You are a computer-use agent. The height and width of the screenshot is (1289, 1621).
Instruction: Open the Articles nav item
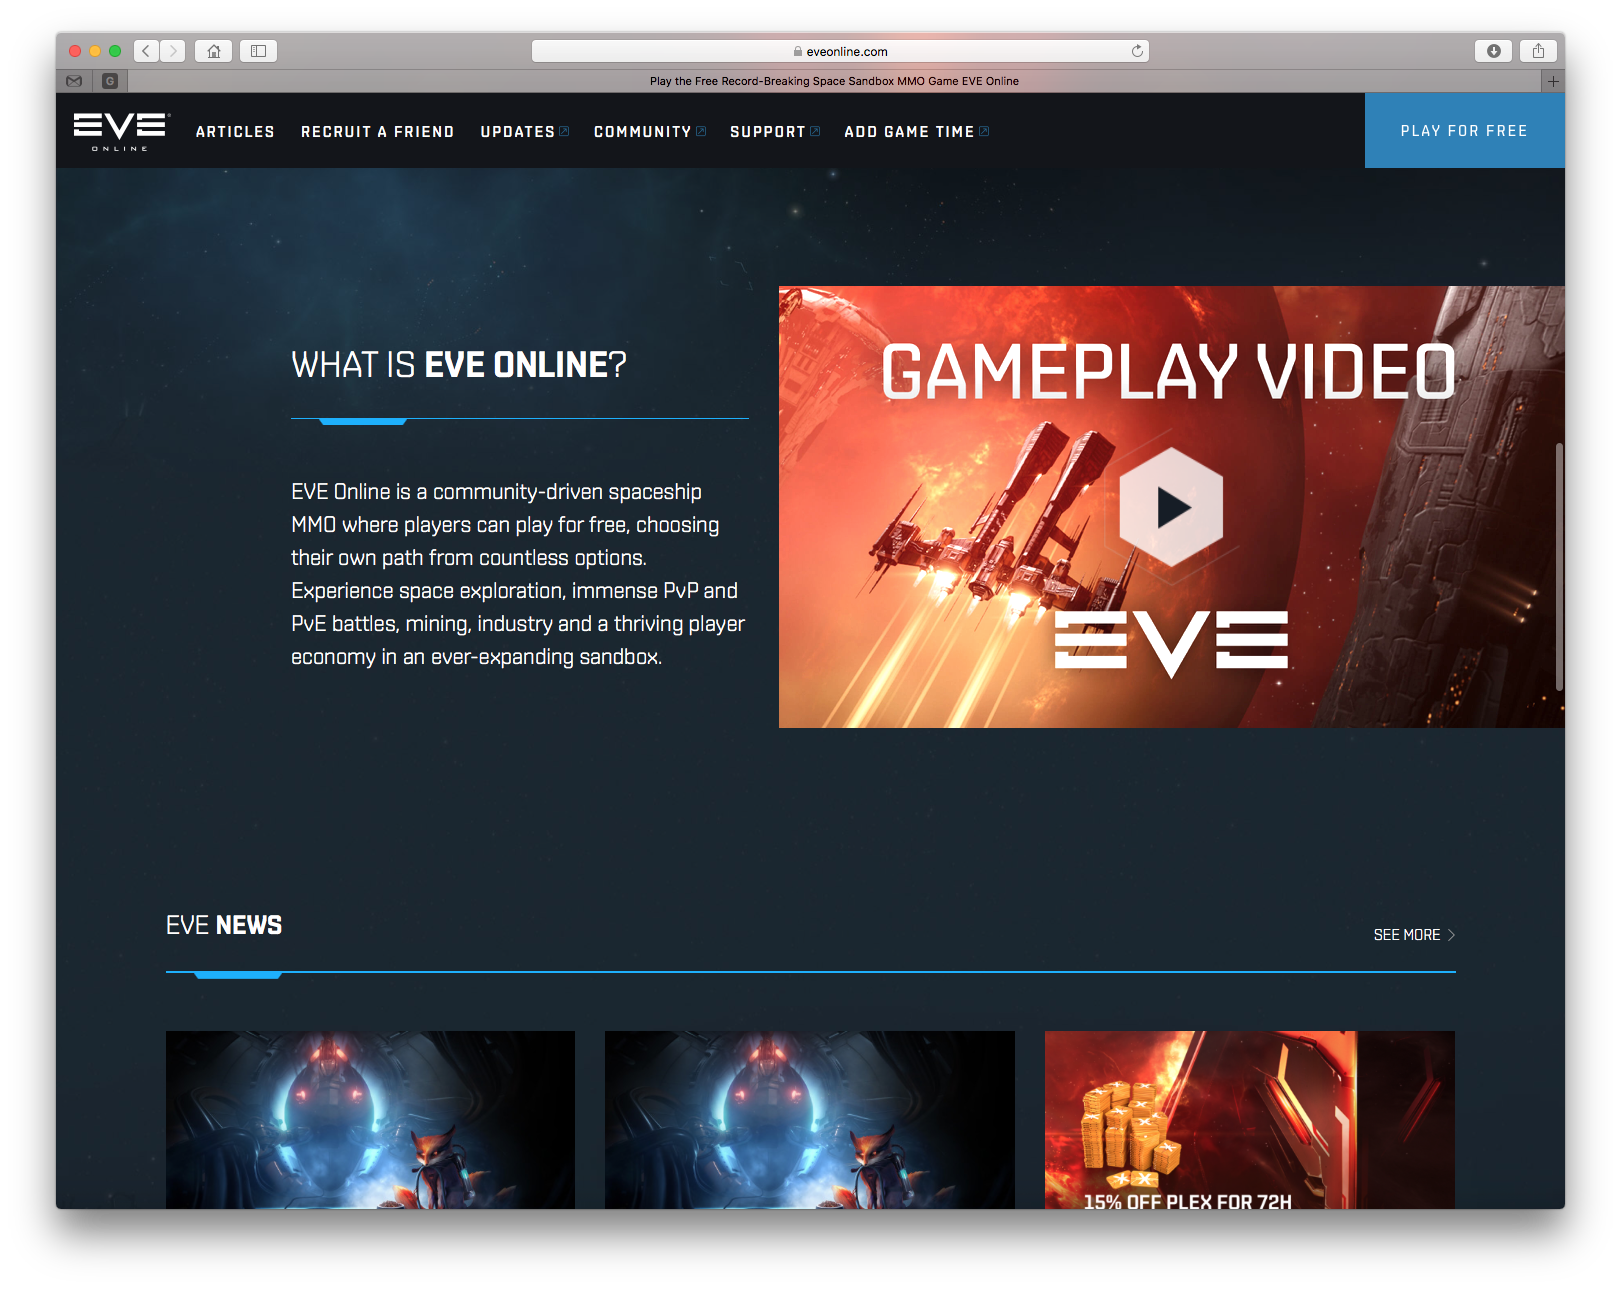(235, 132)
